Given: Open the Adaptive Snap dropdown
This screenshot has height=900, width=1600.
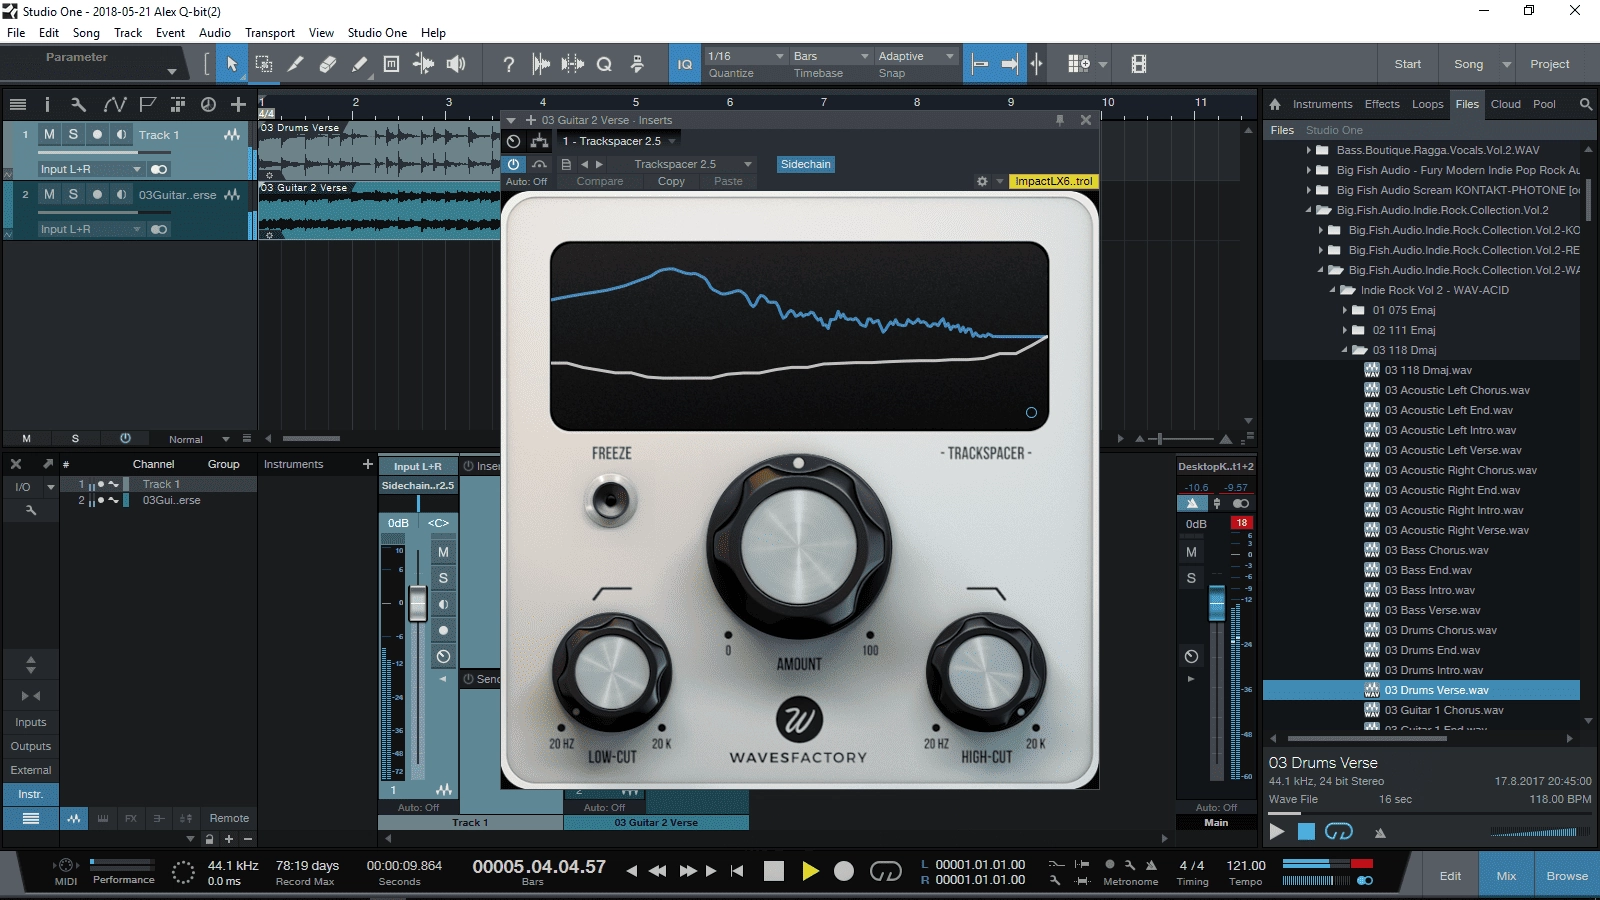Looking at the screenshot, I should click(916, 56).
